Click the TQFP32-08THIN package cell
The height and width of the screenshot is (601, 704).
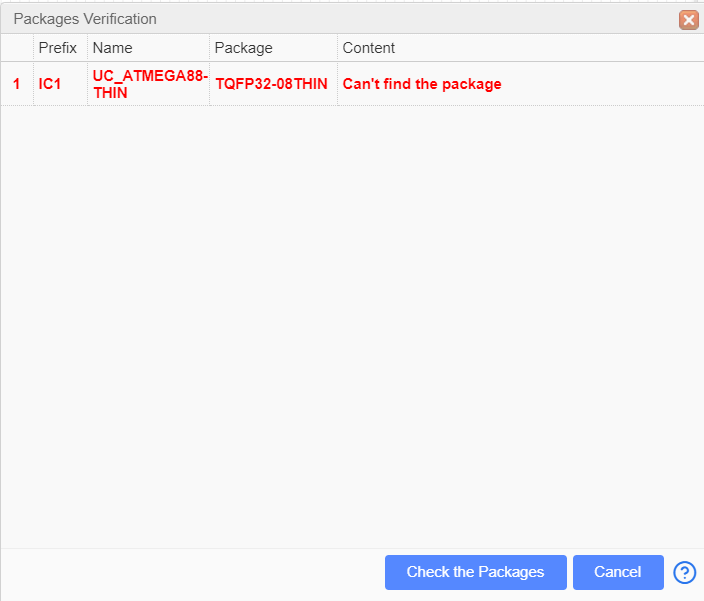(272, 84)
